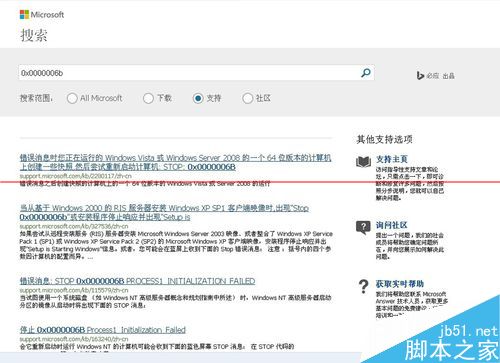
Task: Click the question bubble icon beside 询问社区
Action: click(x=363, y=228)
